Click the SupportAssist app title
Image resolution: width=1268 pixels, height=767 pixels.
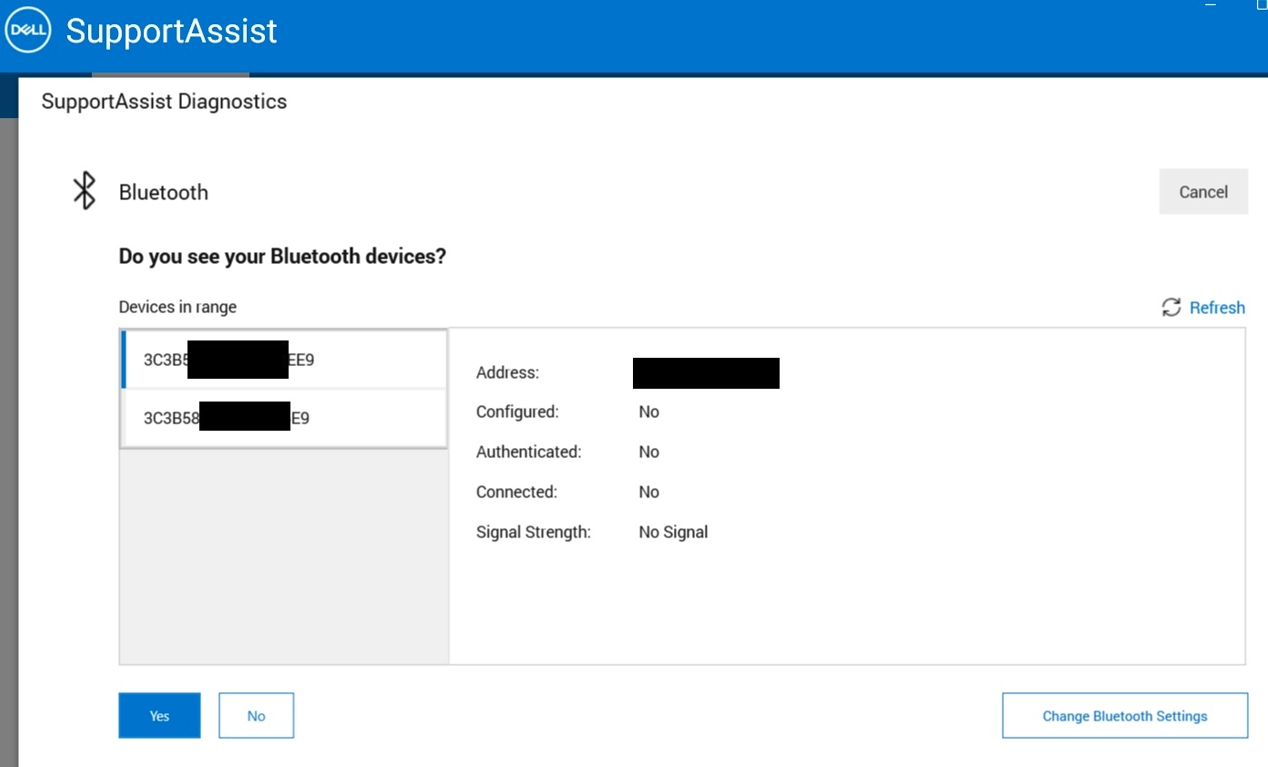click(171, 31)
